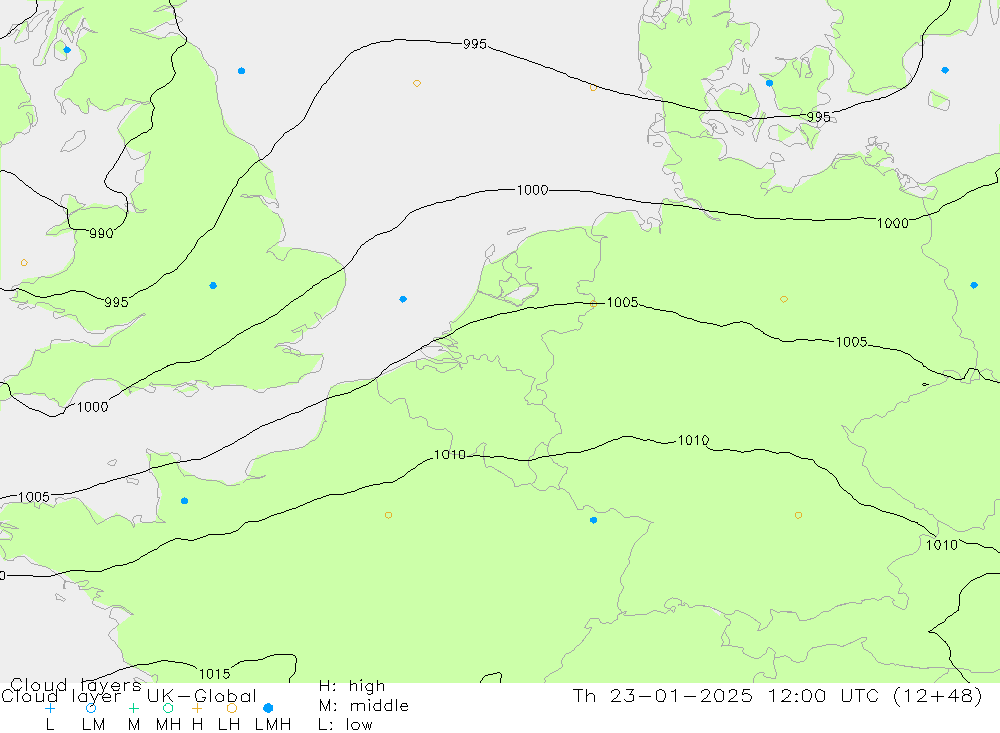The image size is (1000, 733).
Task: Select the blue marker over the Danish islands
Action: click(770, 83)
